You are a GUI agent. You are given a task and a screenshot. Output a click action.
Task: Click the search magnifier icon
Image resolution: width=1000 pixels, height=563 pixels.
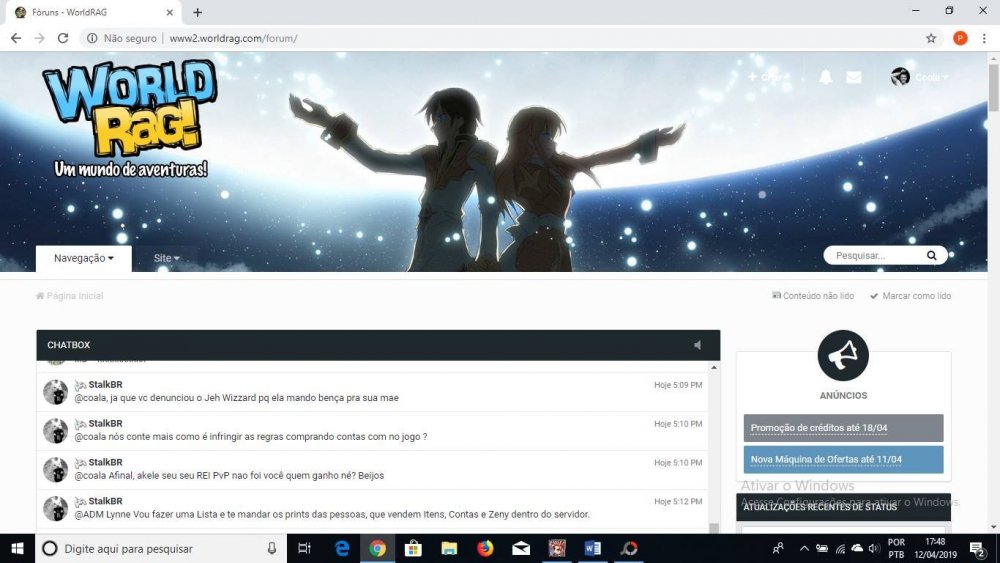click(932, 256)
